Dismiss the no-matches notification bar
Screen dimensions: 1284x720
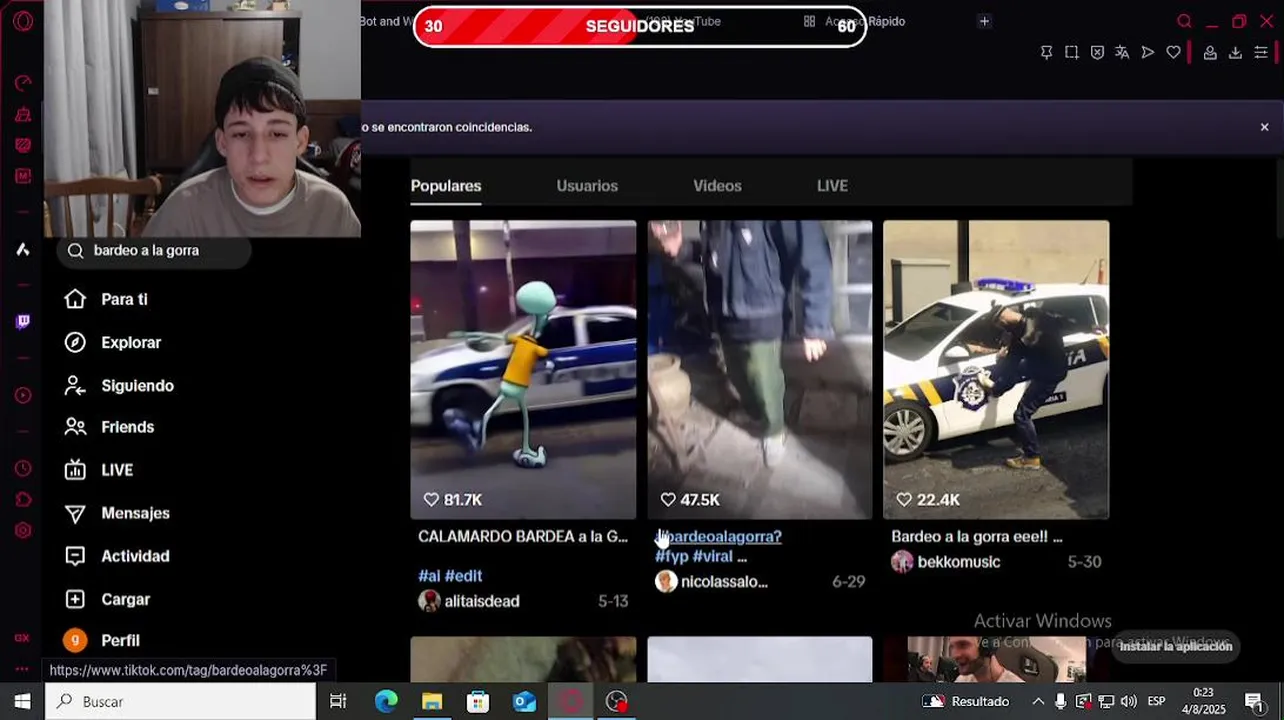(x=1264, y=127)
